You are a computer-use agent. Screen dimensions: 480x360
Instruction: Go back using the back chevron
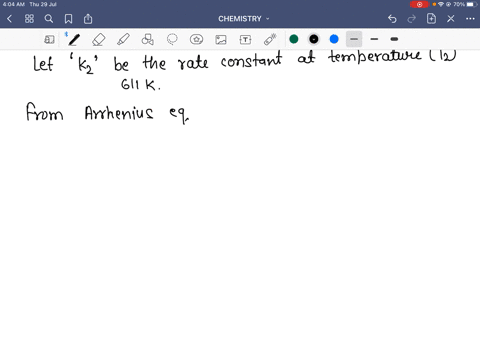(x=9, y=19)
